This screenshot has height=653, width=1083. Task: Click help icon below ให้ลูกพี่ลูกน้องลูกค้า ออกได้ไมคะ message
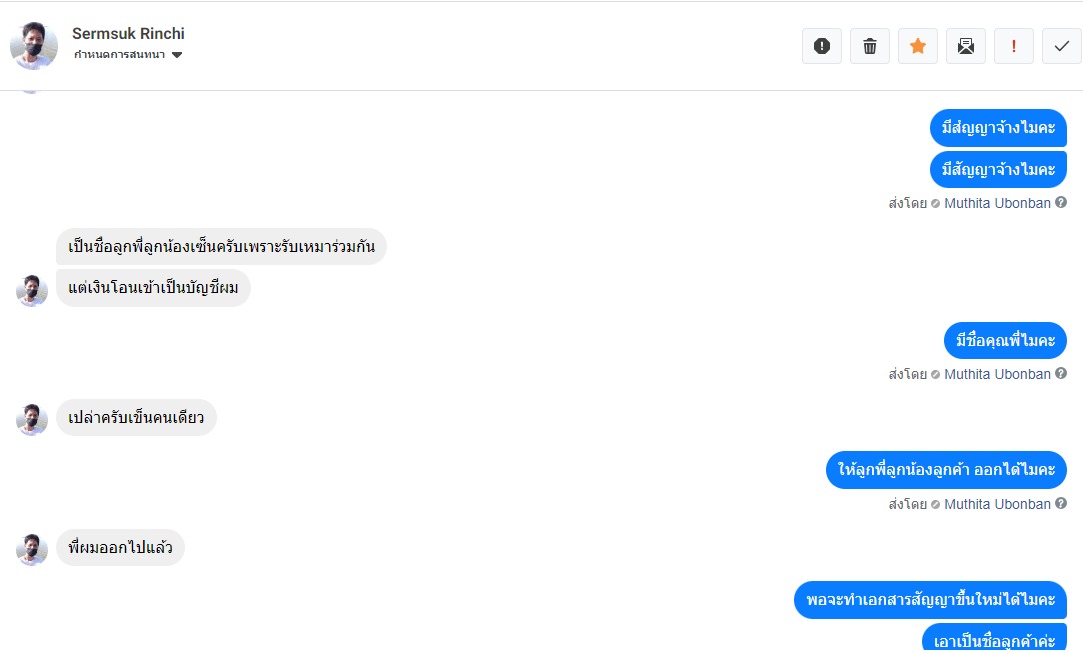[x=1061, y=504]
